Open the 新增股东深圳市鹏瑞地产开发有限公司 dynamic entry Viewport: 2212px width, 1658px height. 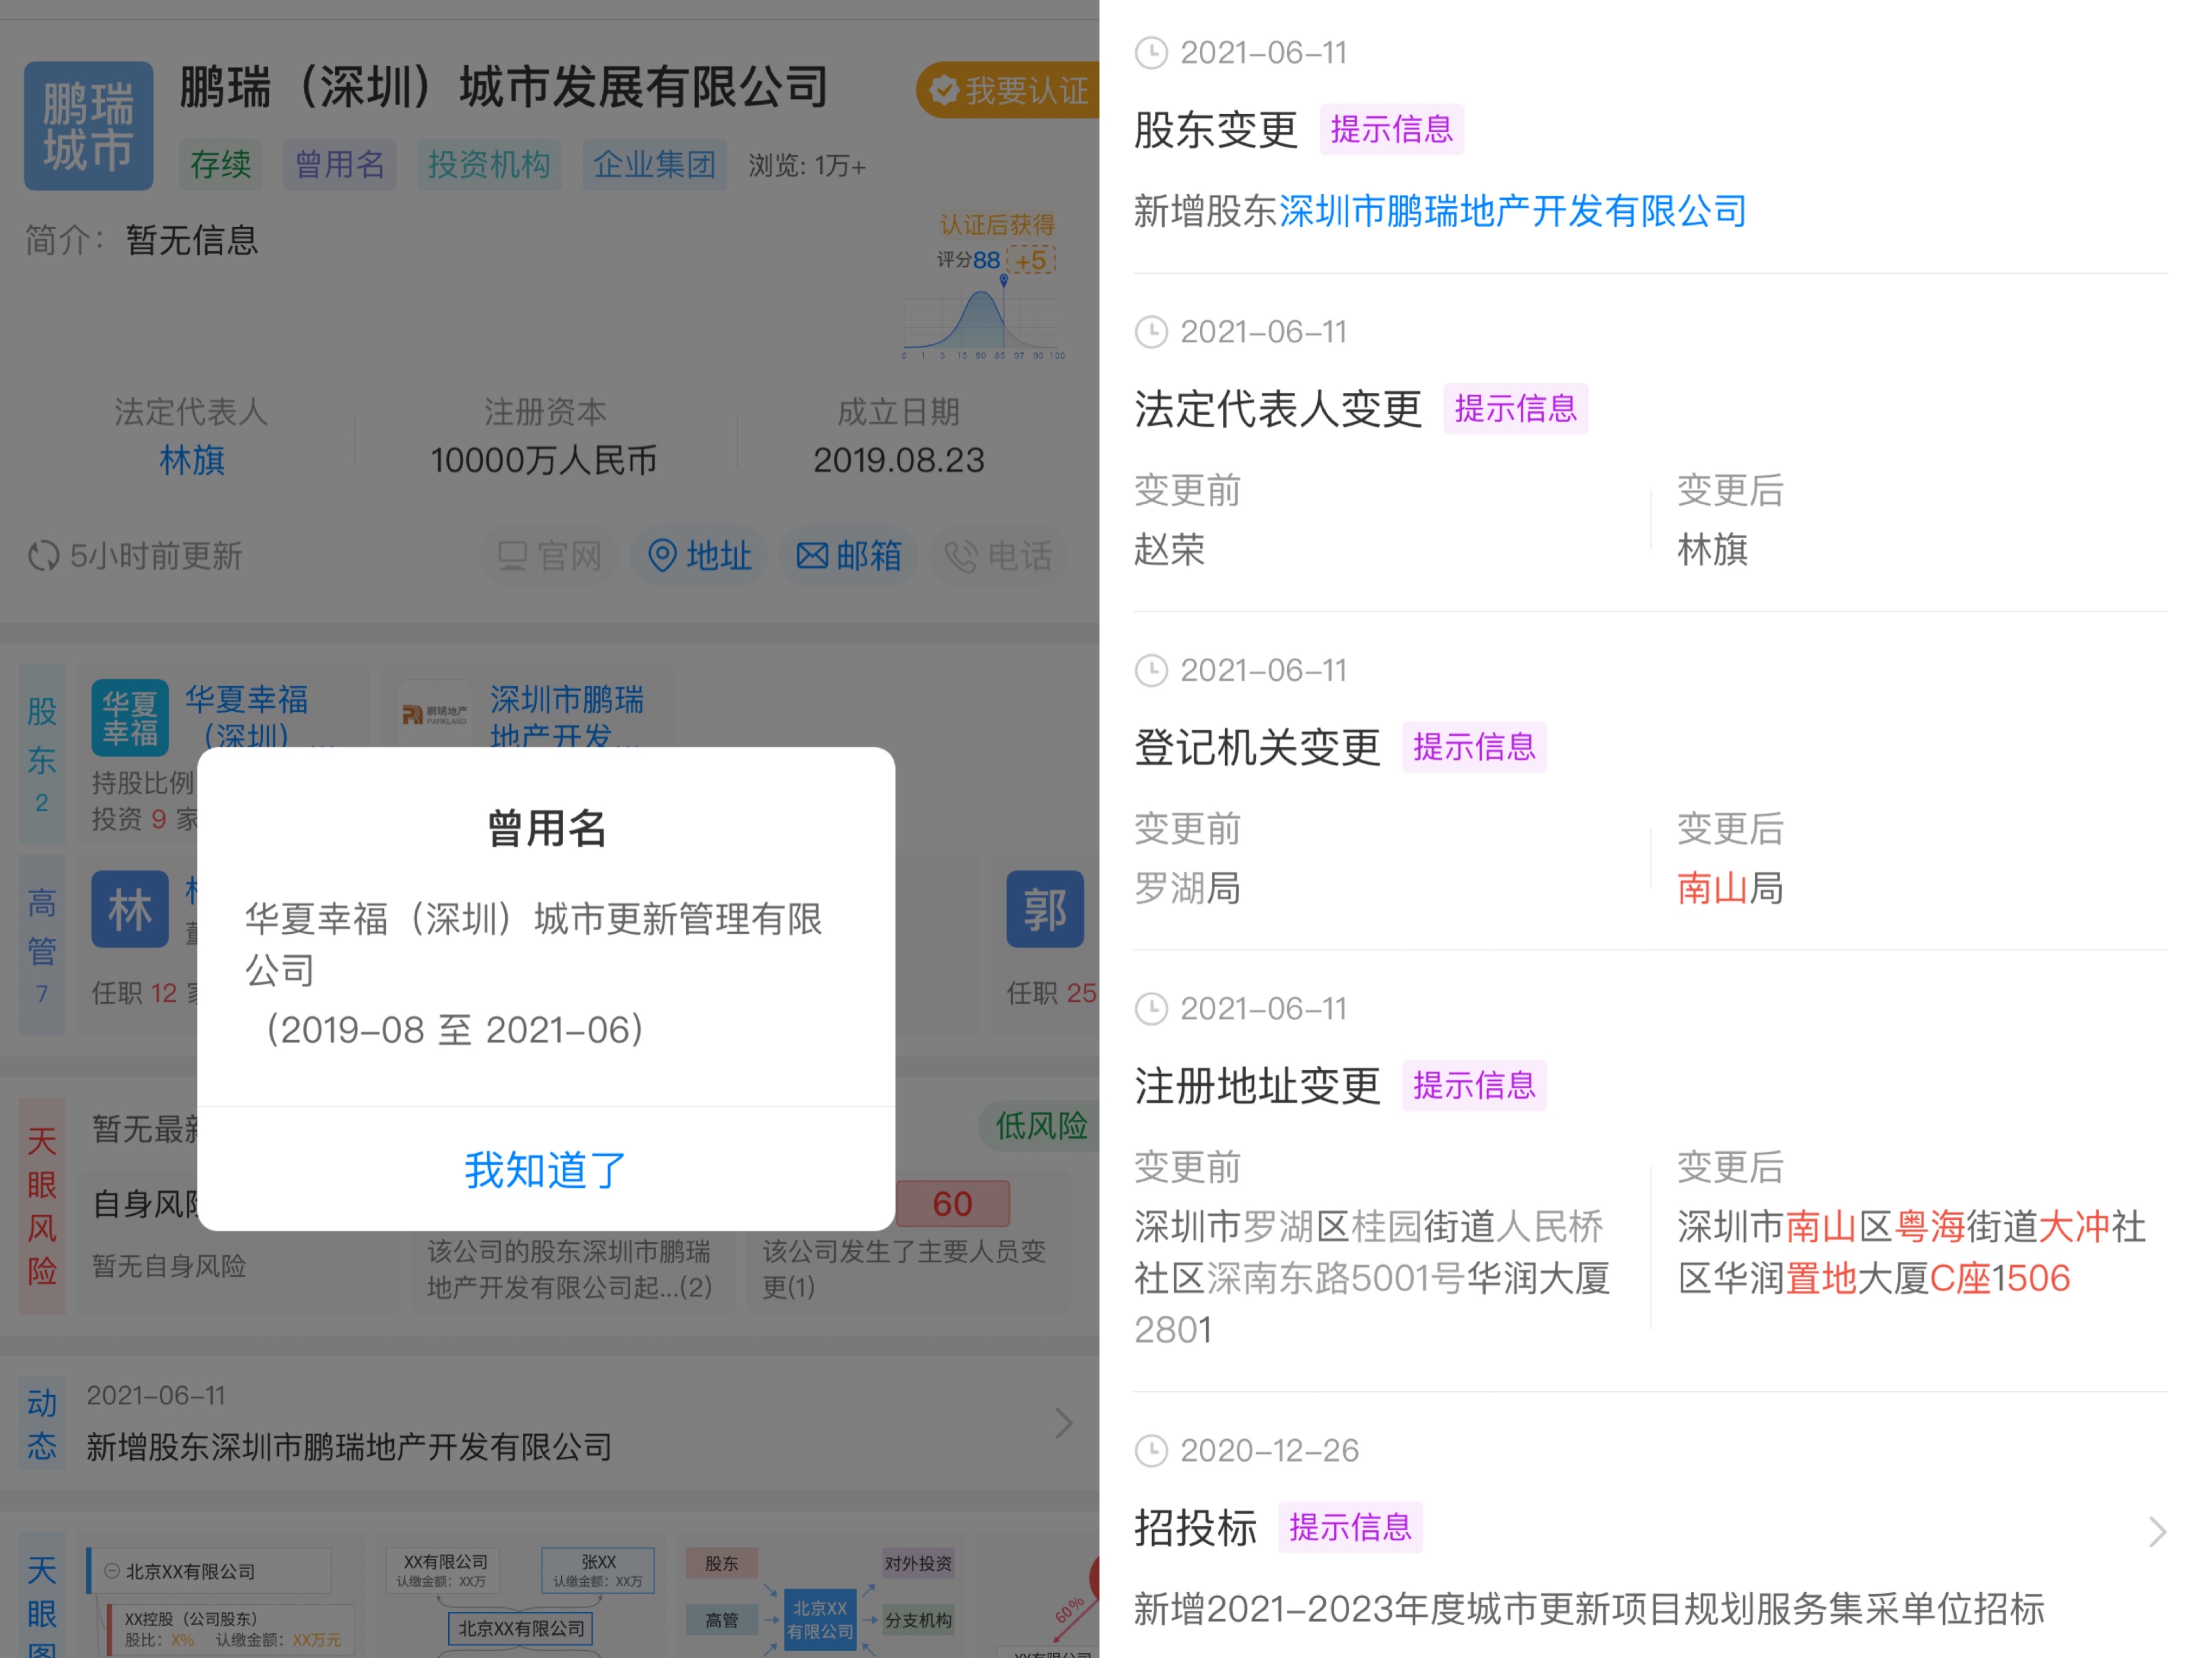coord(349,1446)
